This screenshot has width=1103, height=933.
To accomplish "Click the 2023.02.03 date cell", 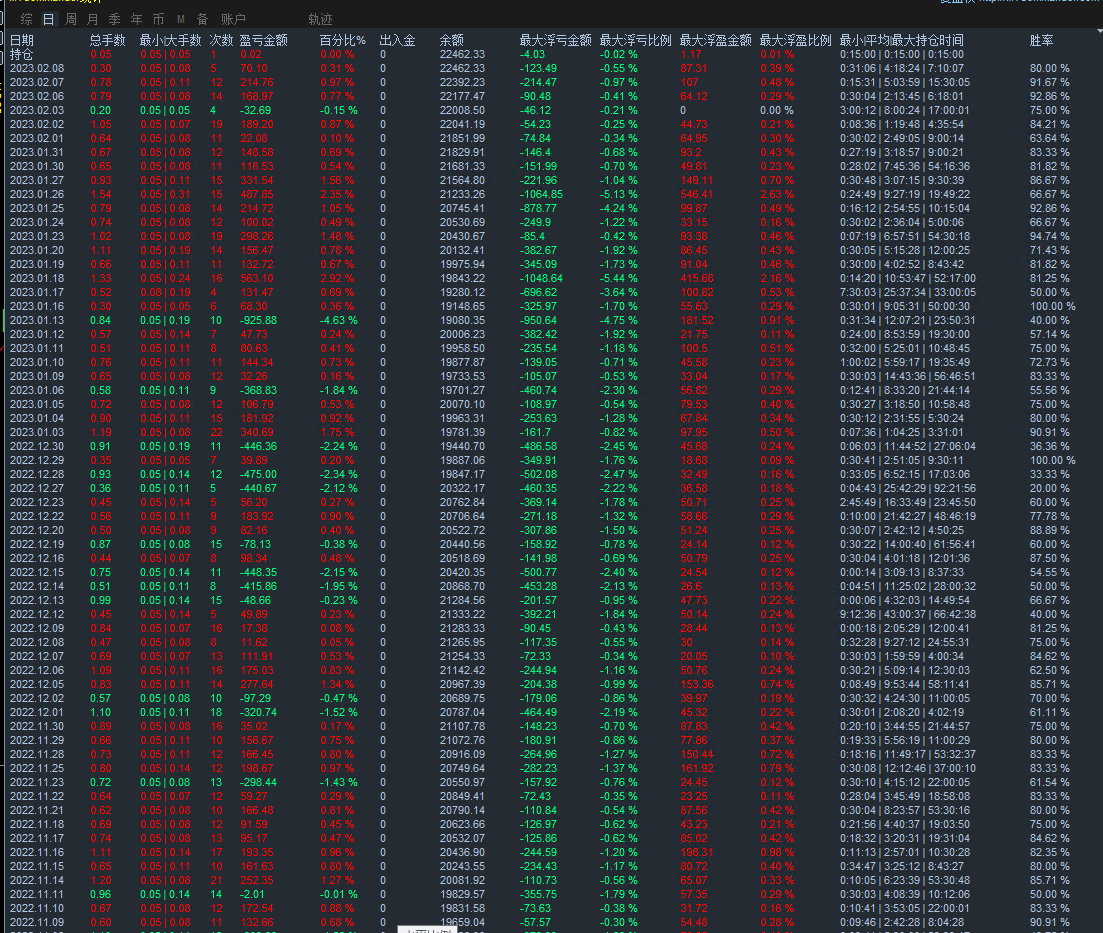I will pos(37,110).
